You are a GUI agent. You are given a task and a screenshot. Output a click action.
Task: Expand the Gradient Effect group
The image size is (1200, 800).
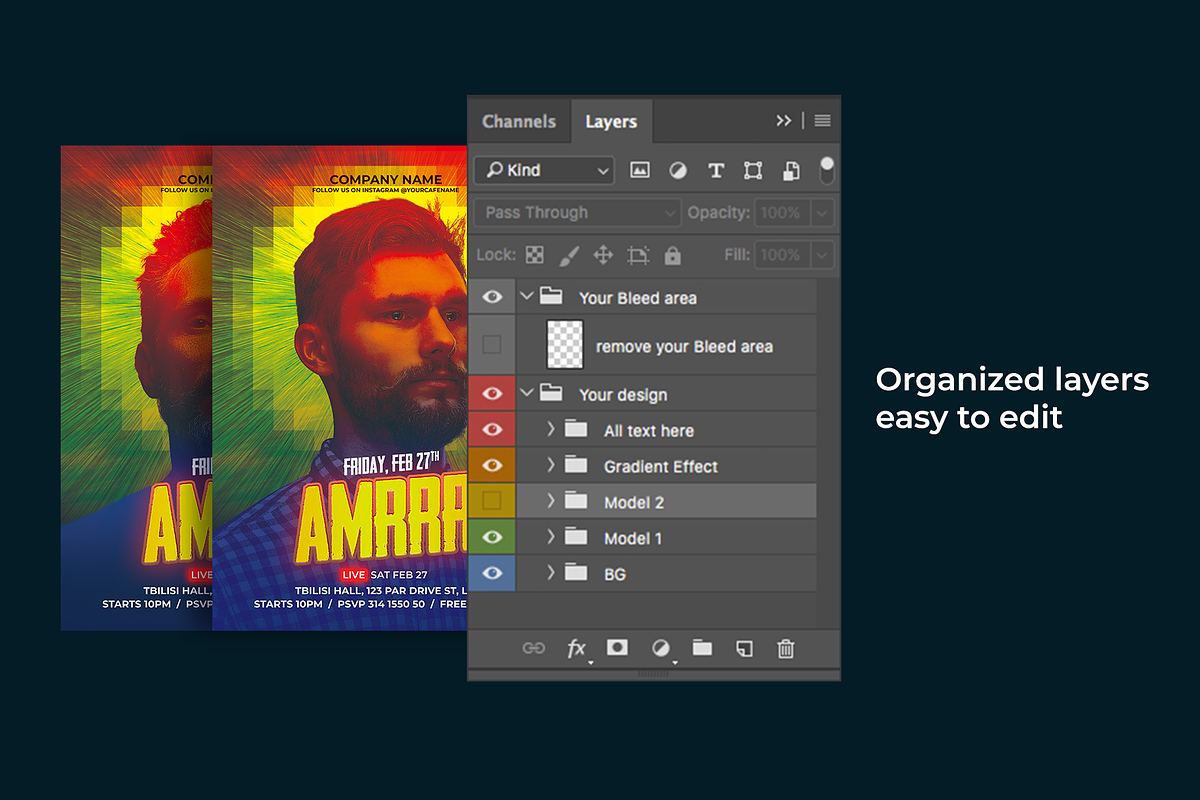tap(551, 466)
